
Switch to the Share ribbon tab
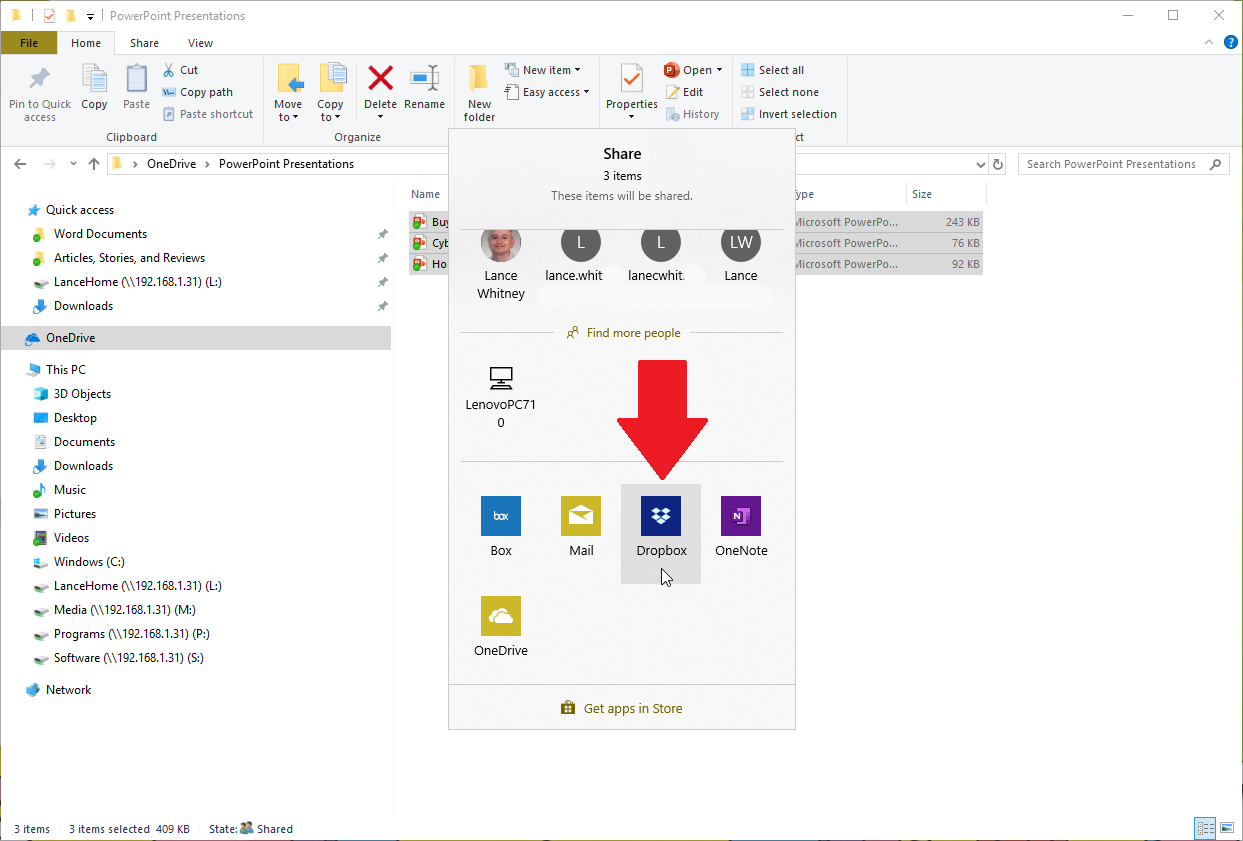pyautogui.click(x=144, y=43)
